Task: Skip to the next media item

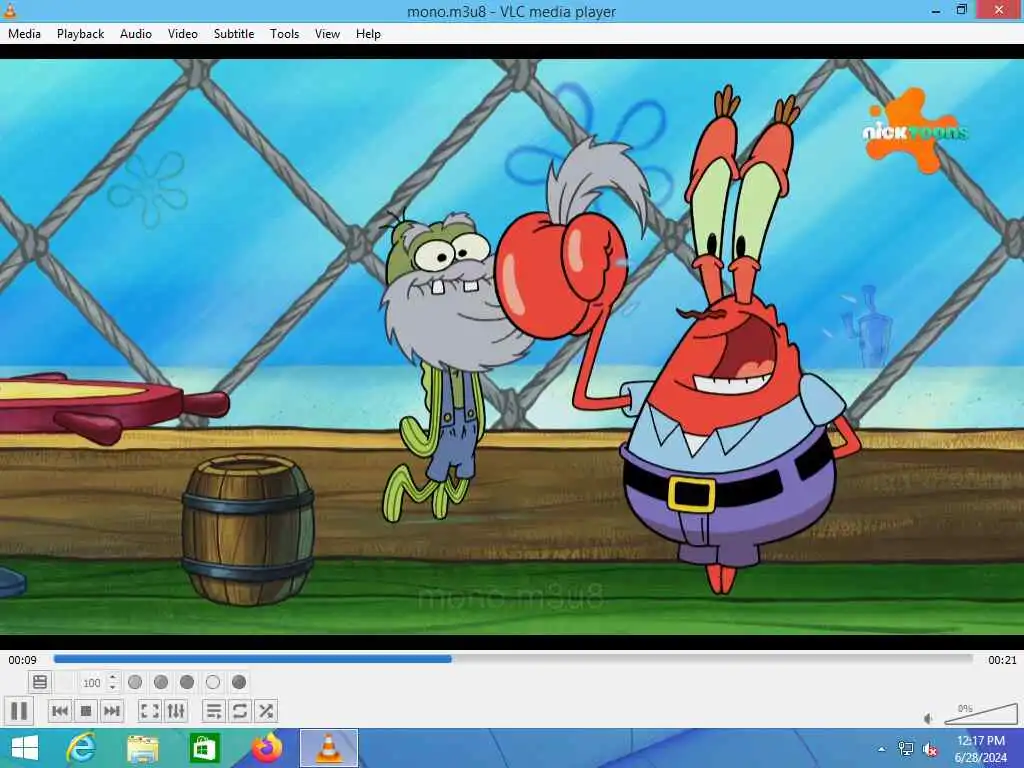Action: coord(112,711)
